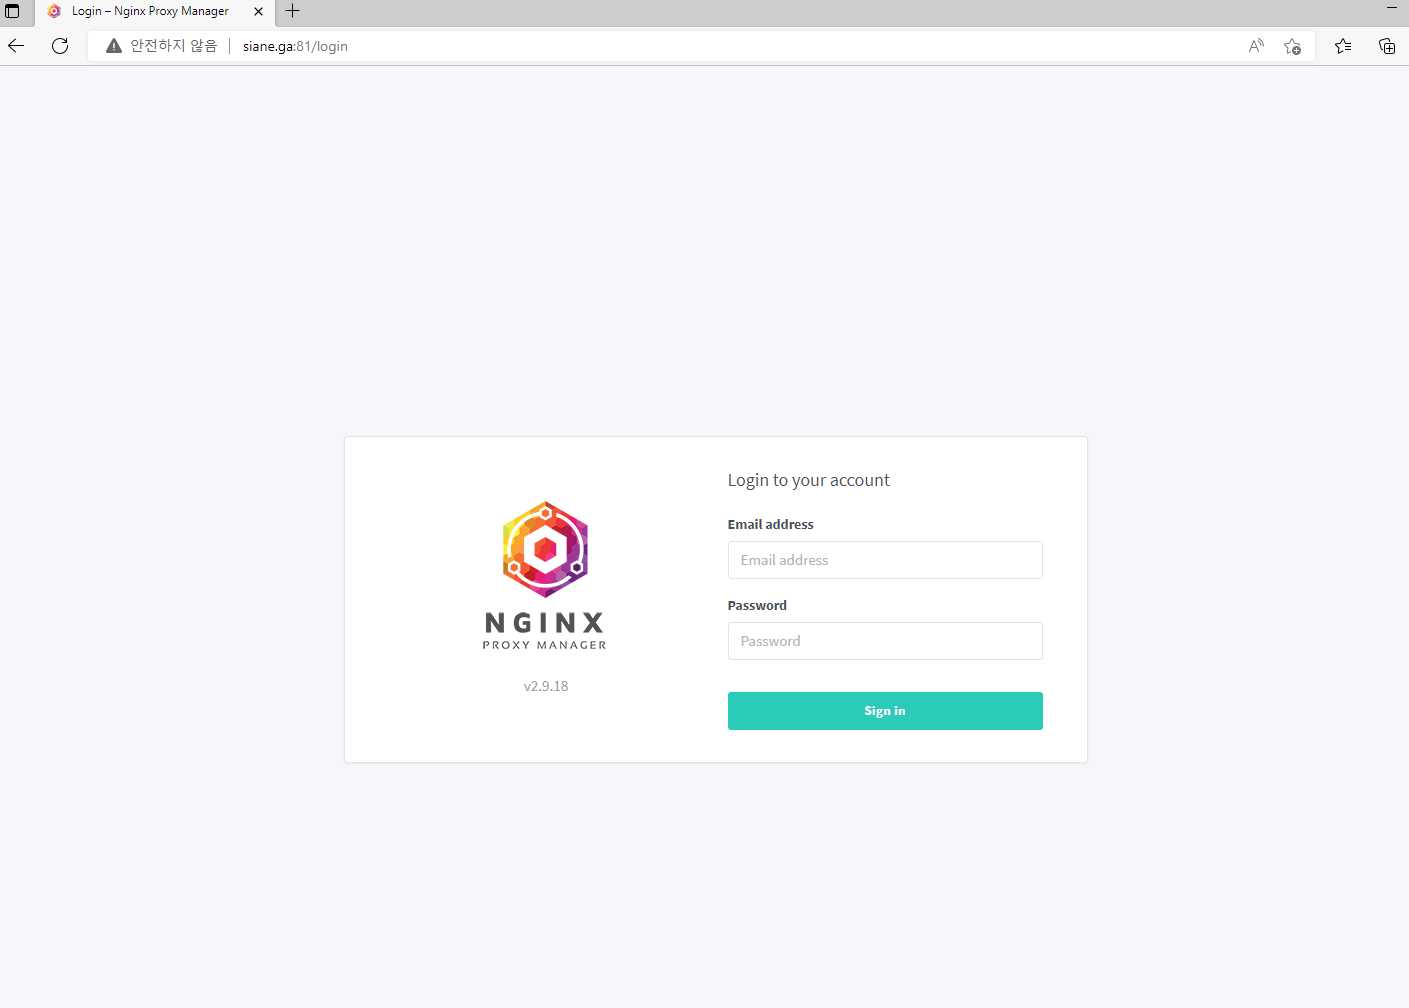Reload the page with the refresh icon

click(60, 46)
